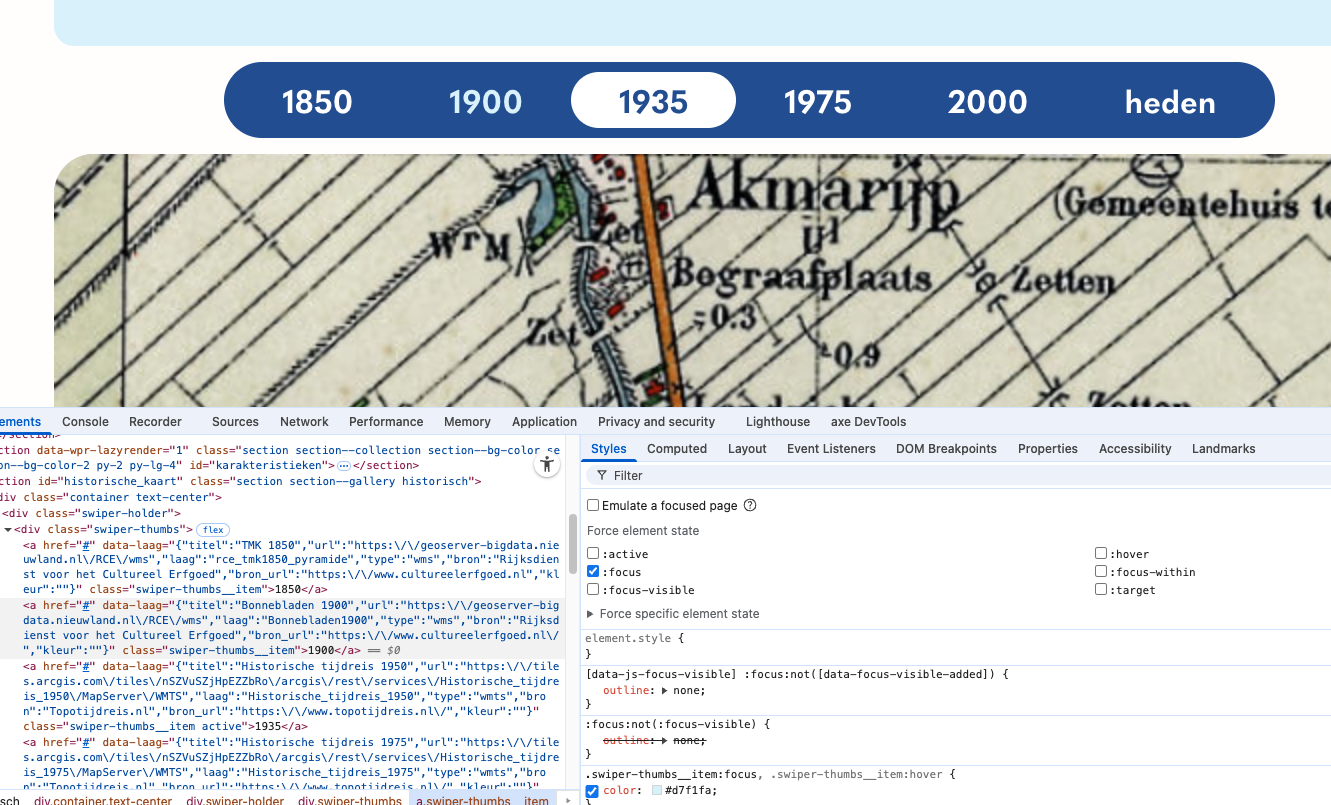Switch to the Sources tab
The width and height of the screenshot is (1331, 805).
[x=235, y=422]
